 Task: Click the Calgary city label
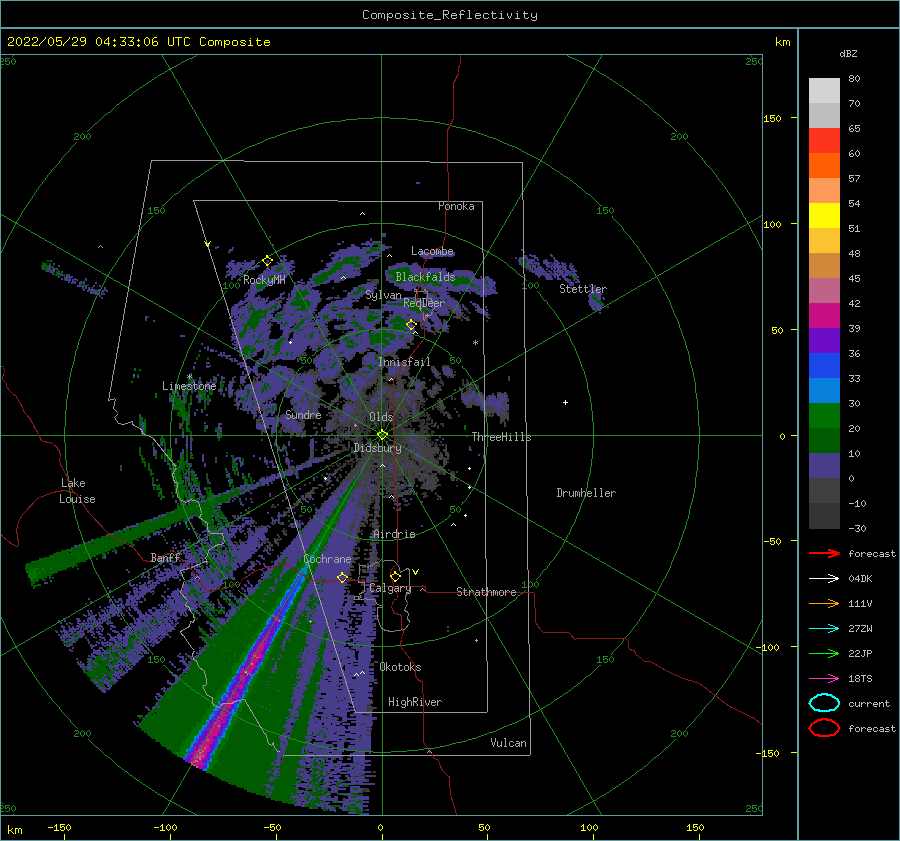pos(390,588)
